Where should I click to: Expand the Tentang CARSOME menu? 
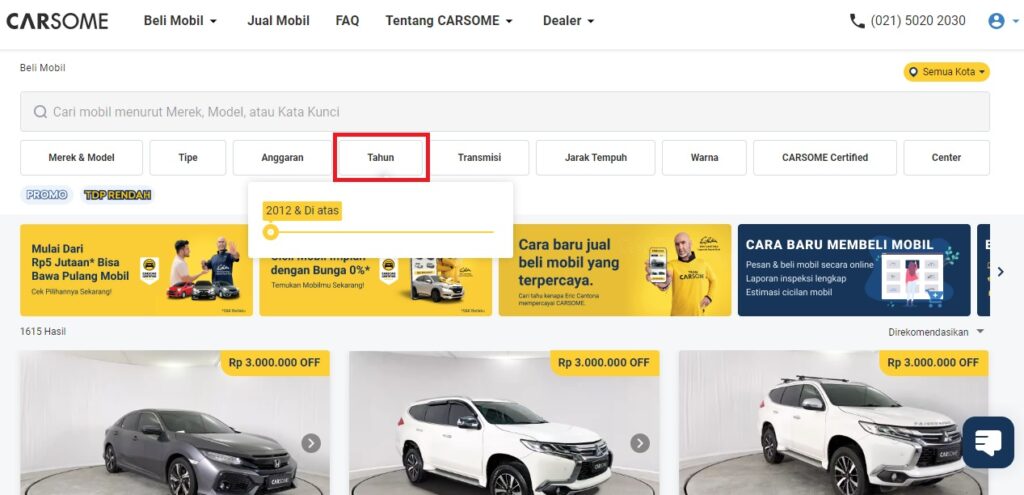click(x=449, y=21)
